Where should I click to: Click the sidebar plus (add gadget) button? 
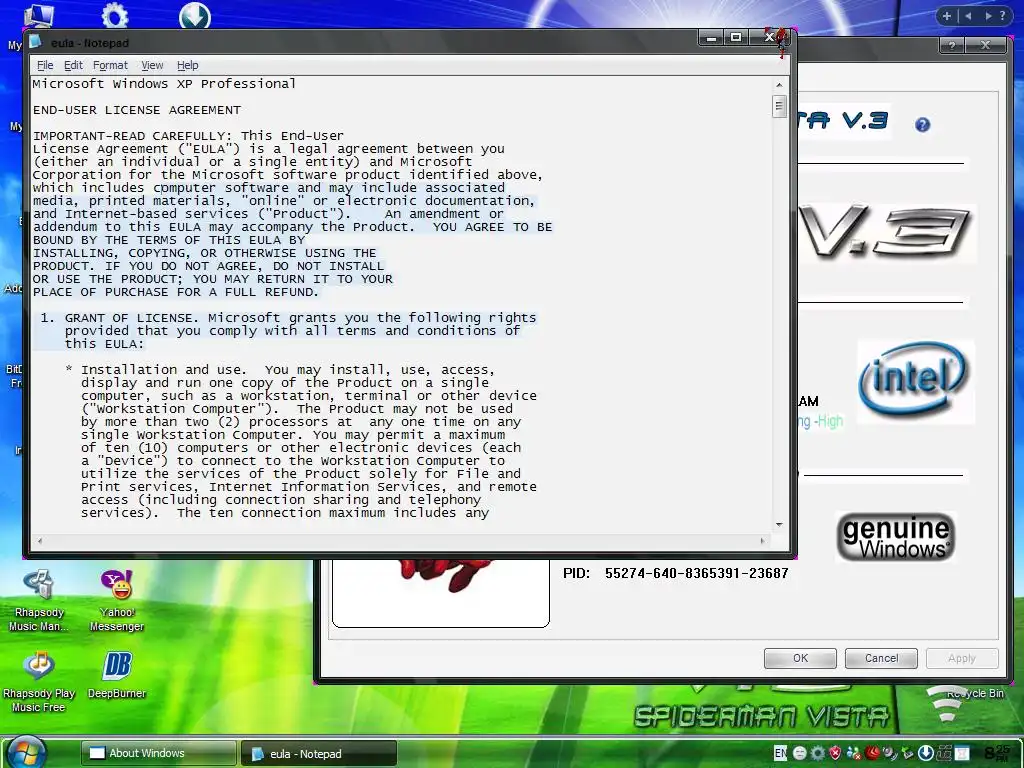click(x=946, y=16)
